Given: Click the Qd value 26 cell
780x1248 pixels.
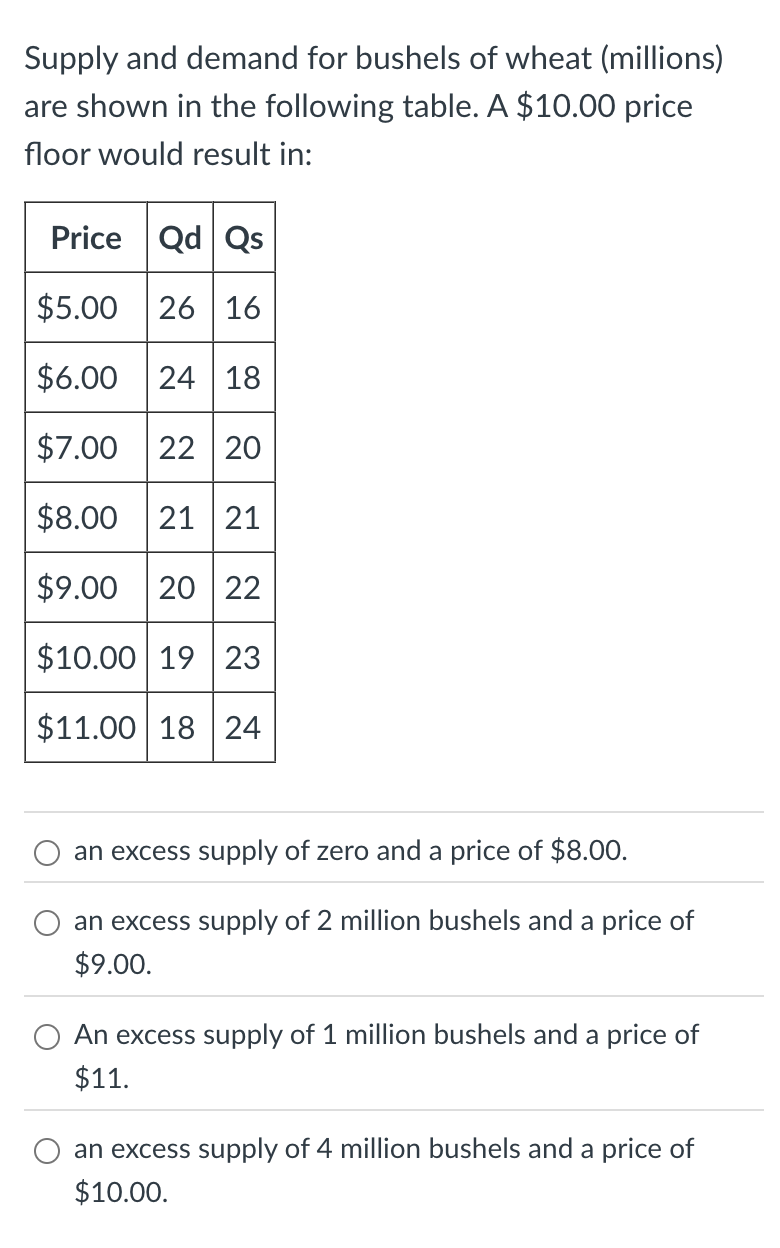Looking at the screenshot, I should tap(179, 308).
